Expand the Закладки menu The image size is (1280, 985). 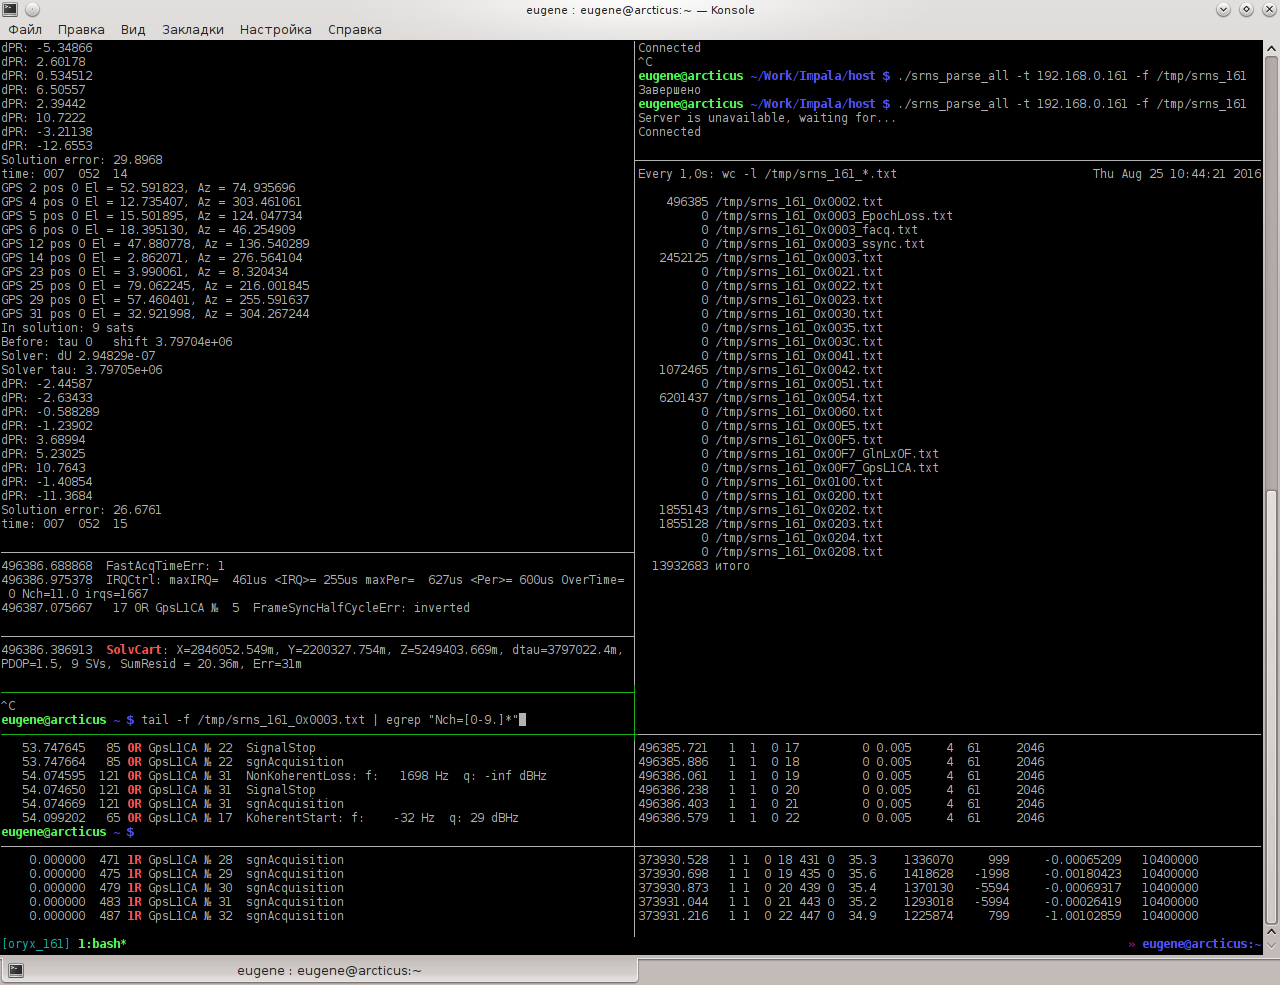(x=193, y=30)
